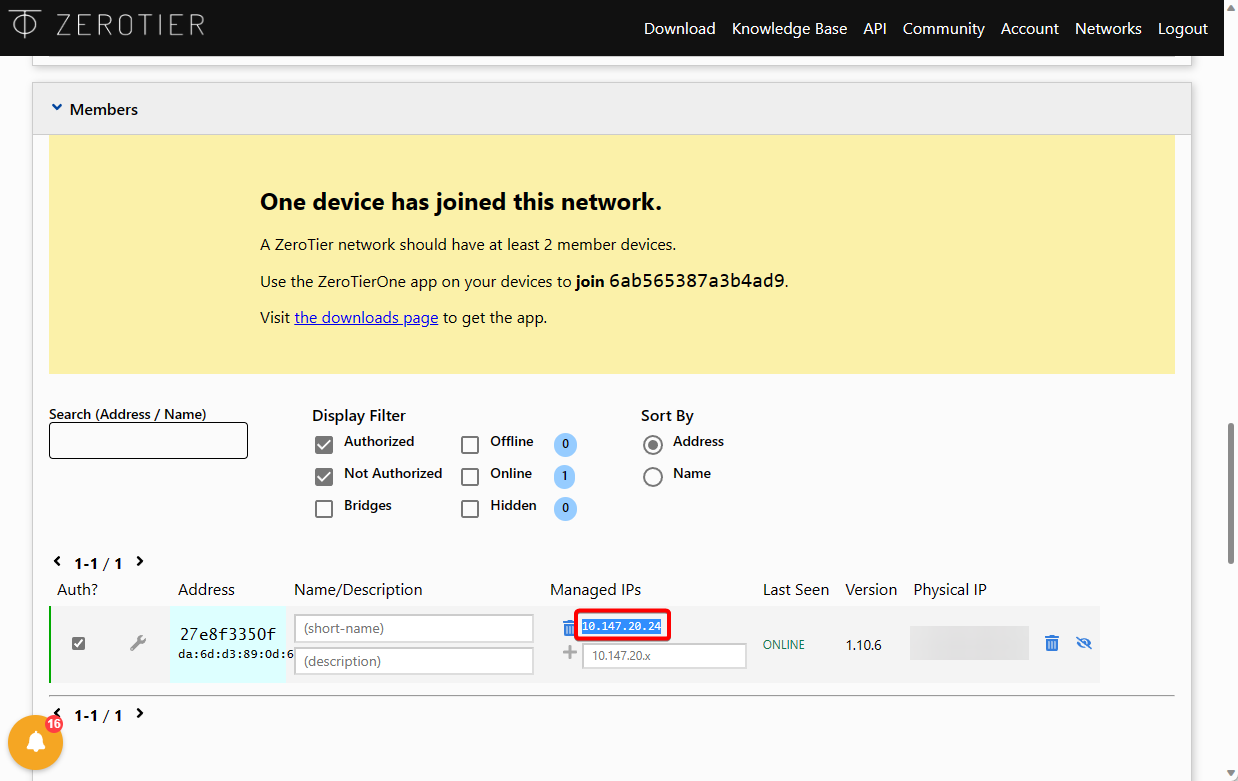Open Account in top navigation

[x=1030, y=28]
